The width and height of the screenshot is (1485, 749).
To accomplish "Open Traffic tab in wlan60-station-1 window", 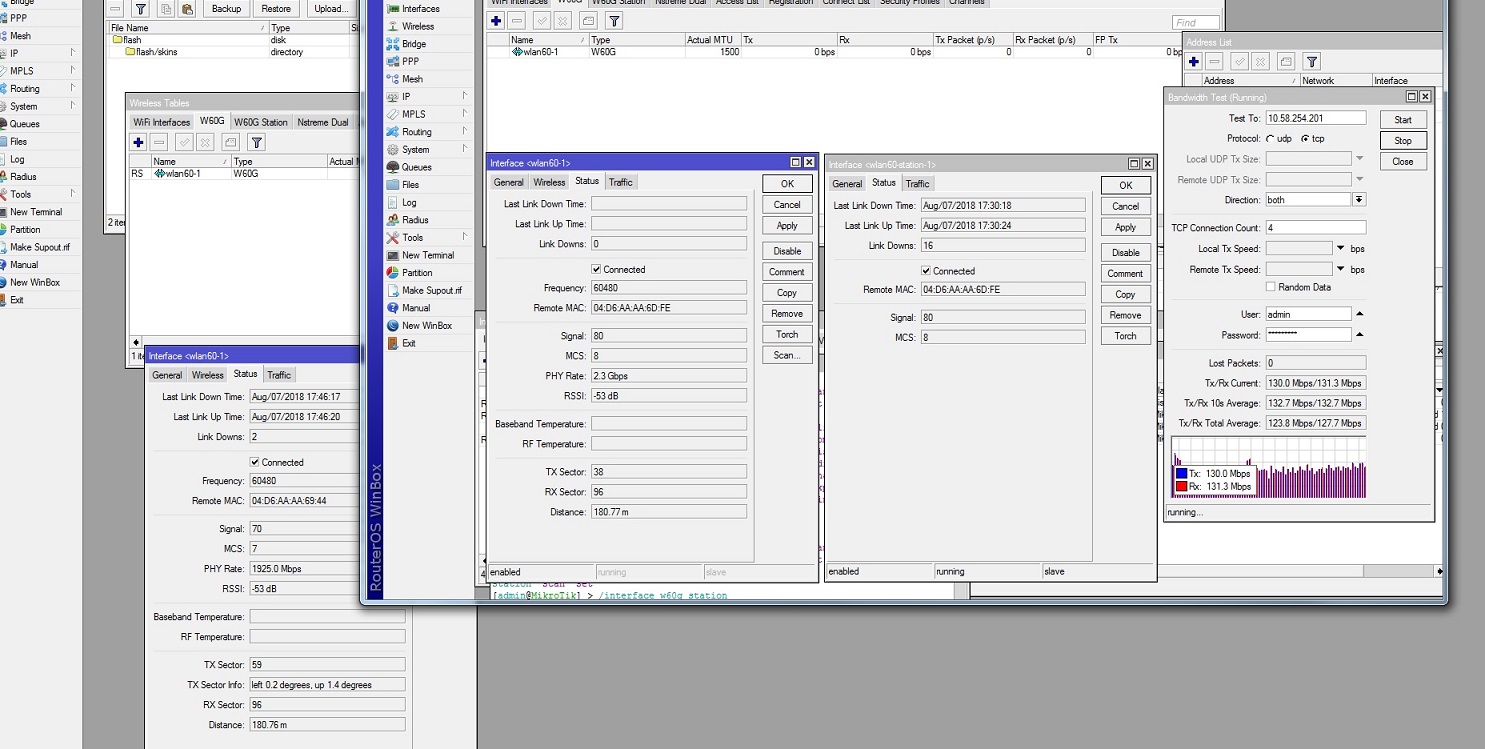I will (x=917, y=184).
